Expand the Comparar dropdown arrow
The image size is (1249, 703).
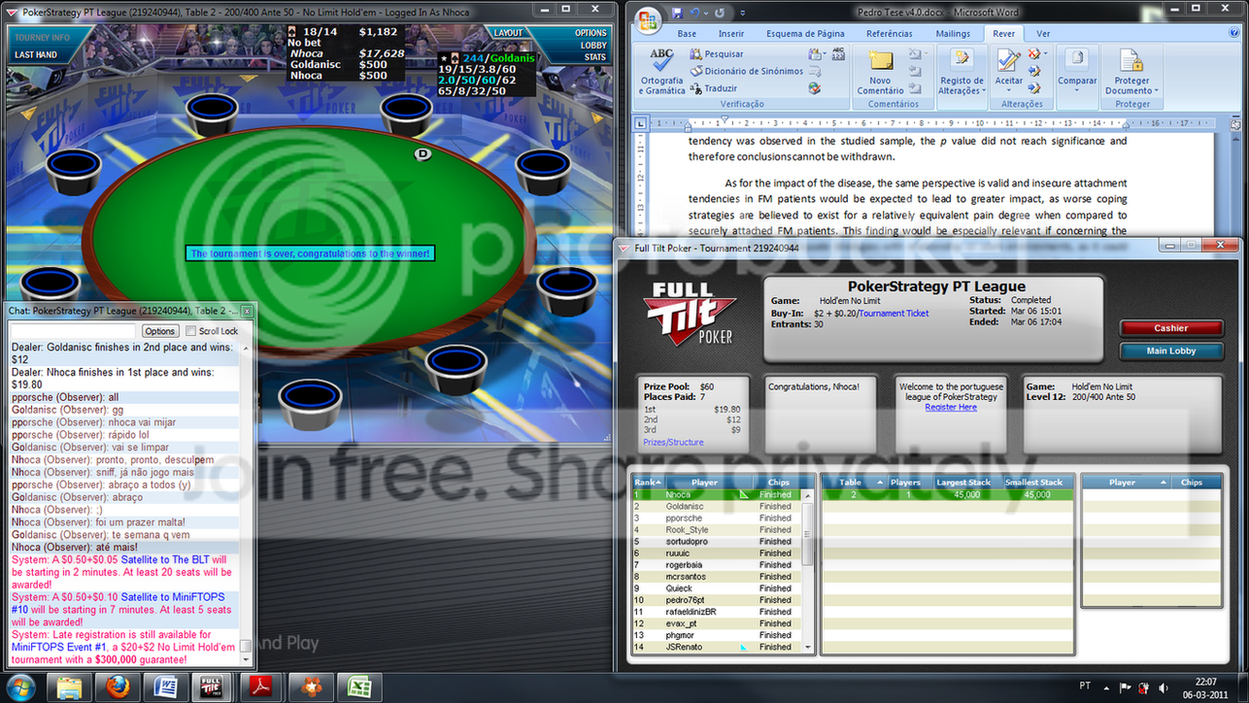1076,91
